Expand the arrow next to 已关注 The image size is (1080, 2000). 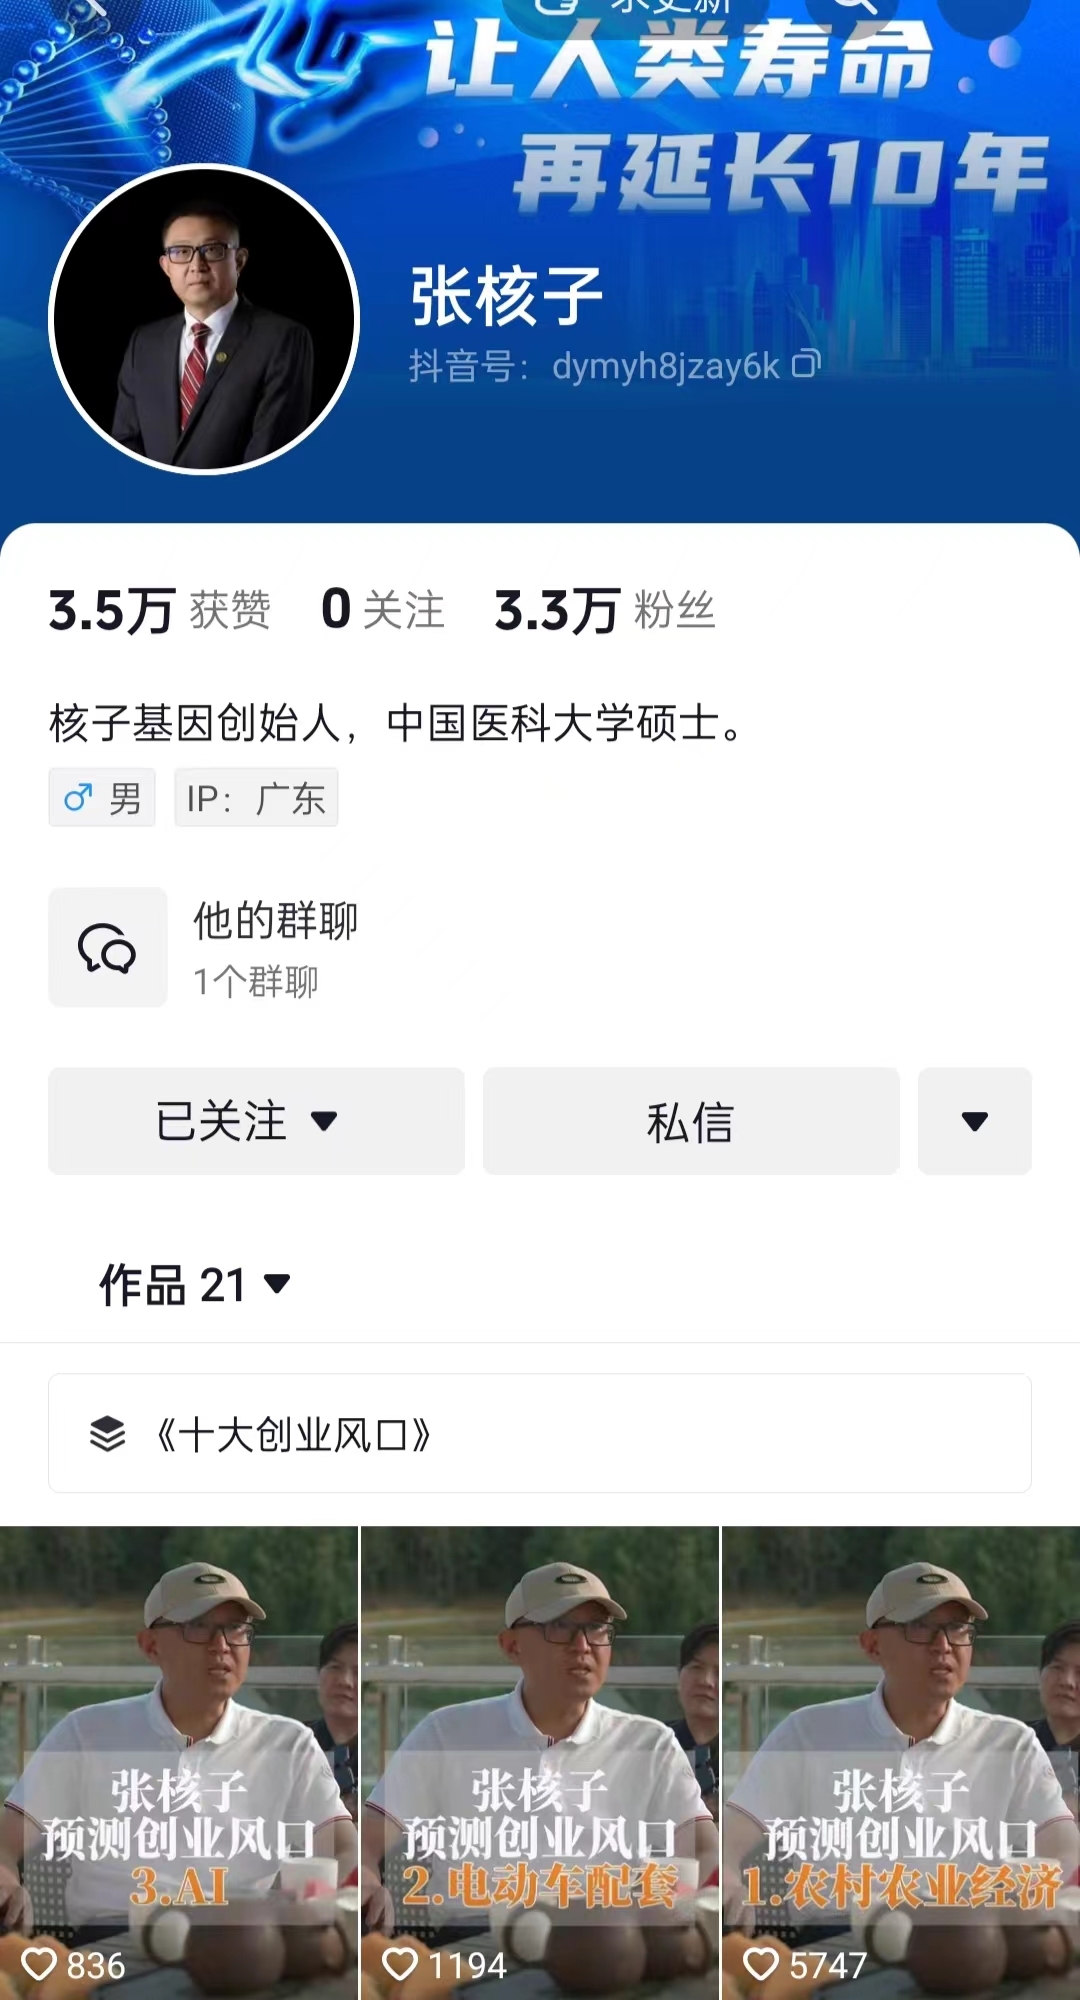324,1121
